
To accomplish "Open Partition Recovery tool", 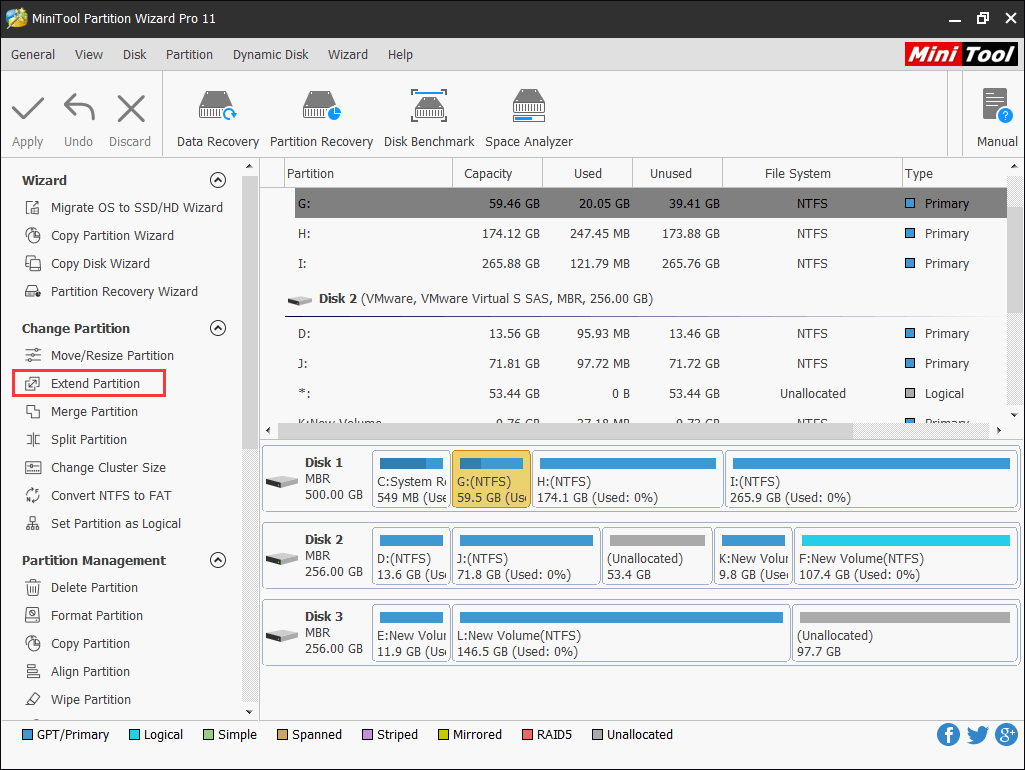I will (x=321, y=119).
